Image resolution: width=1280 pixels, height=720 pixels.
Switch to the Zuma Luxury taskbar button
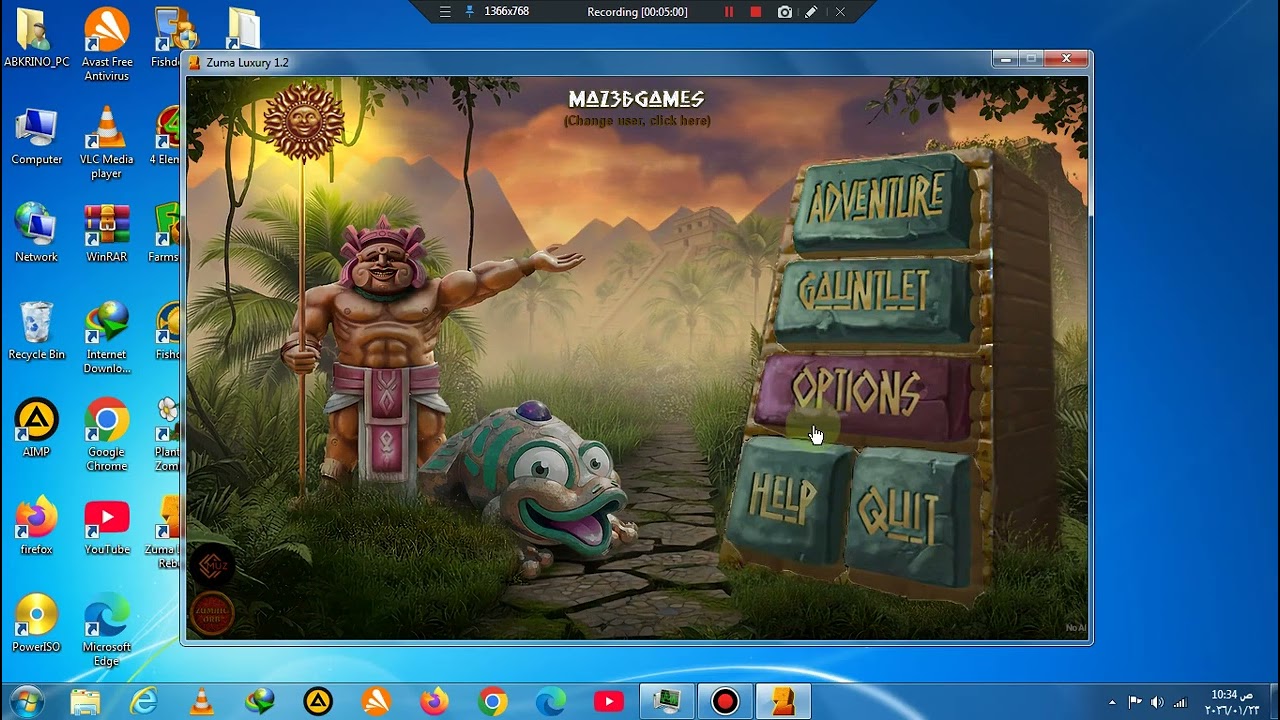783,702
